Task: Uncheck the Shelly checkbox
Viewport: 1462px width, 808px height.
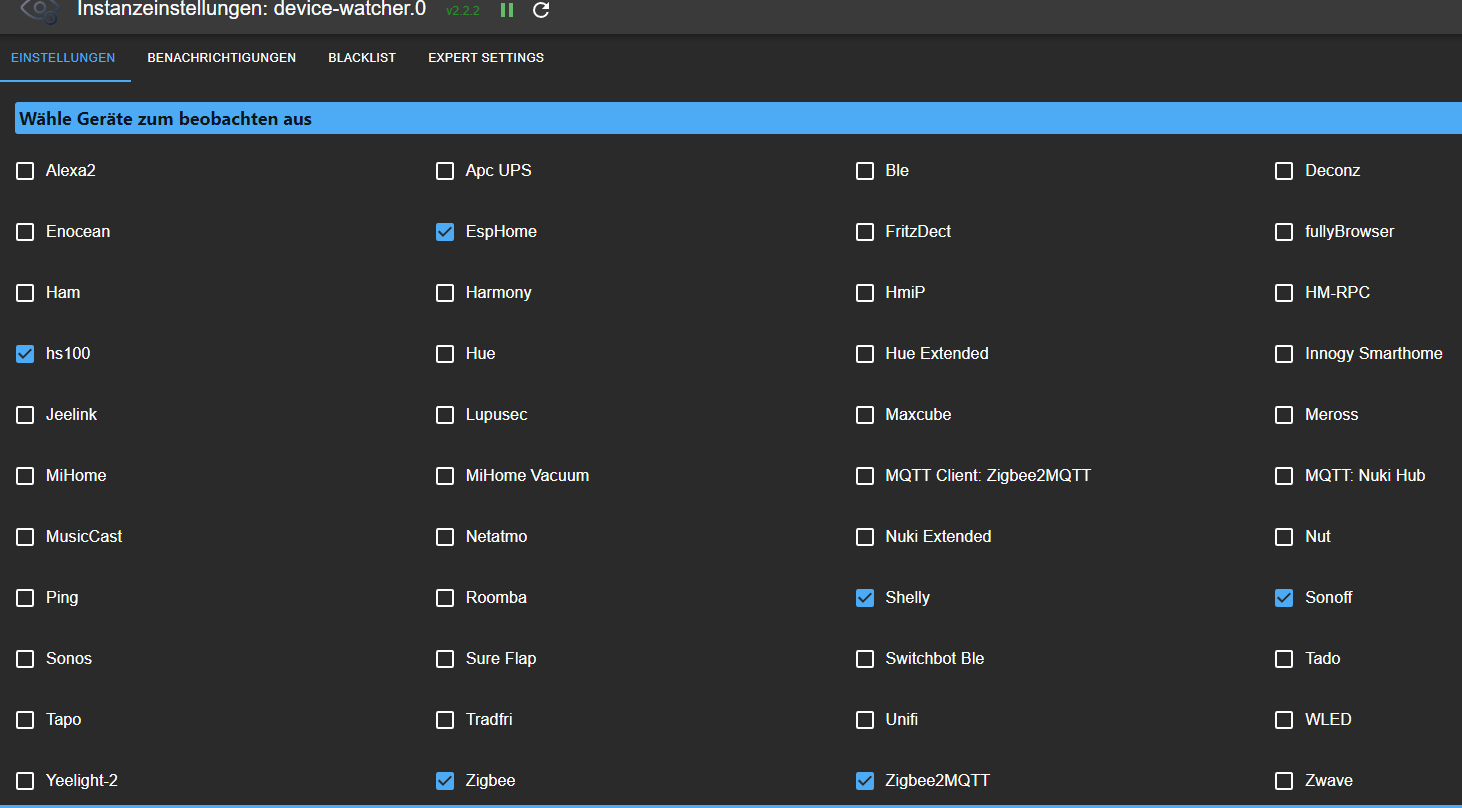Action: point(865,598)
